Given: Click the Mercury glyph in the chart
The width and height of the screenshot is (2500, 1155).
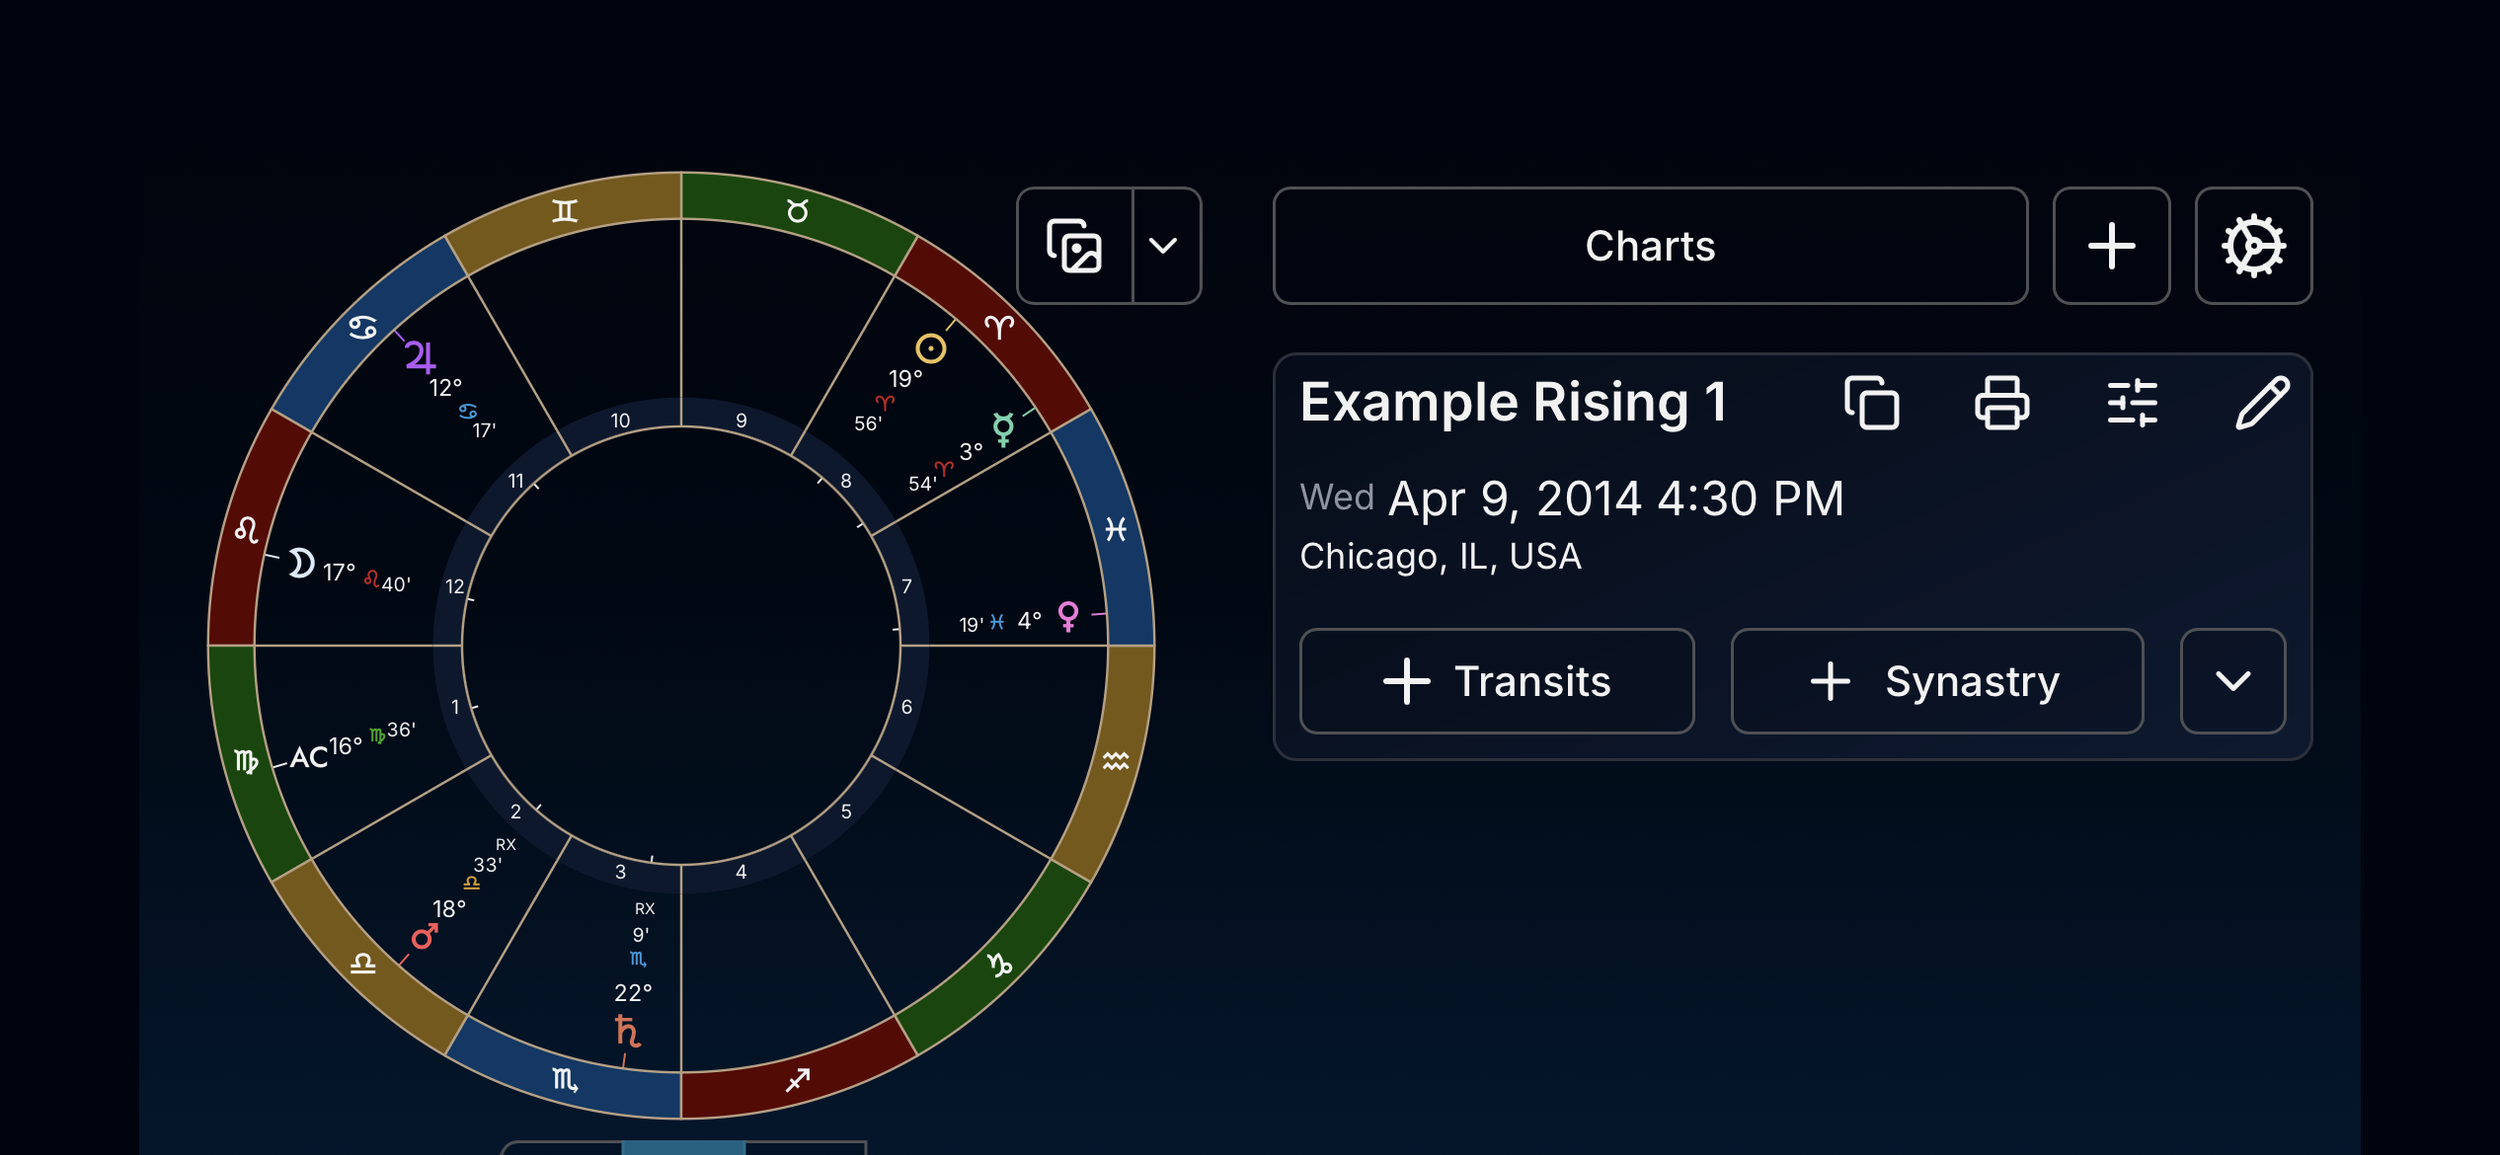Looking at the screenshot, I should (1003, 428).
